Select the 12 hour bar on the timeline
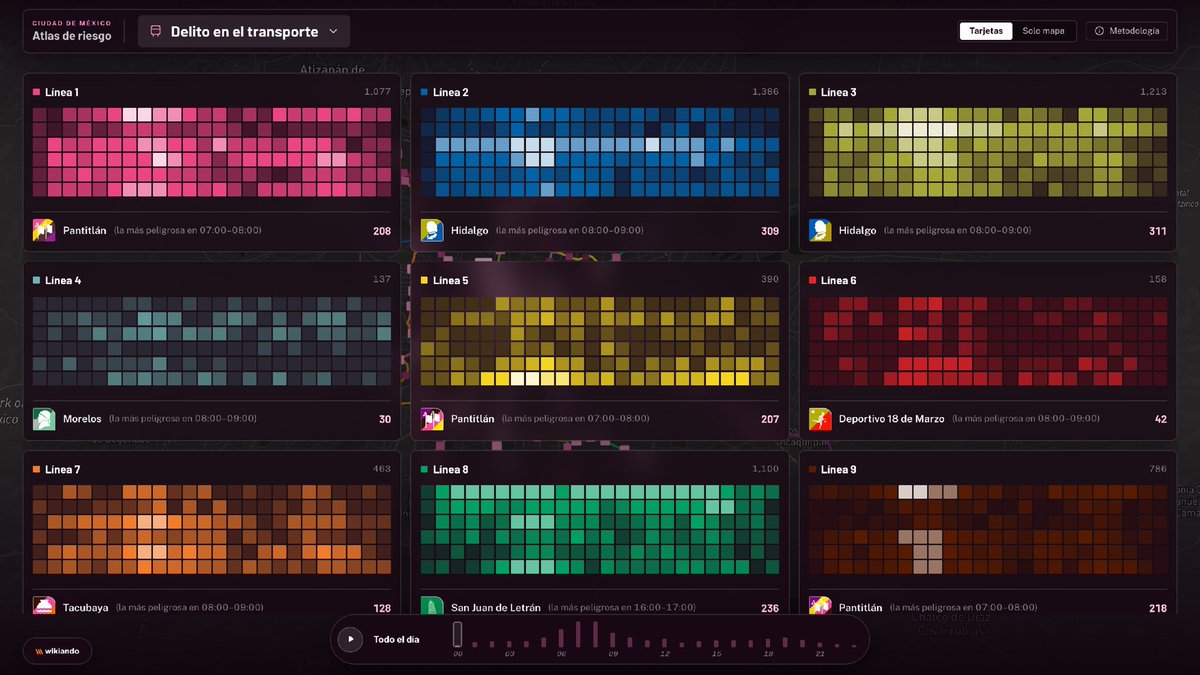1200x675 pixels. [665, 643]
